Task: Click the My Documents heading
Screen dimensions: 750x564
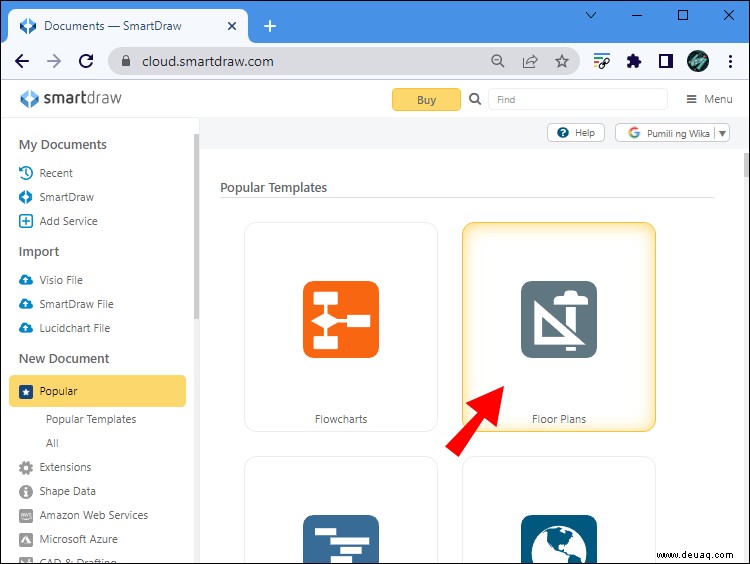Action: click(x=63, y=144)
